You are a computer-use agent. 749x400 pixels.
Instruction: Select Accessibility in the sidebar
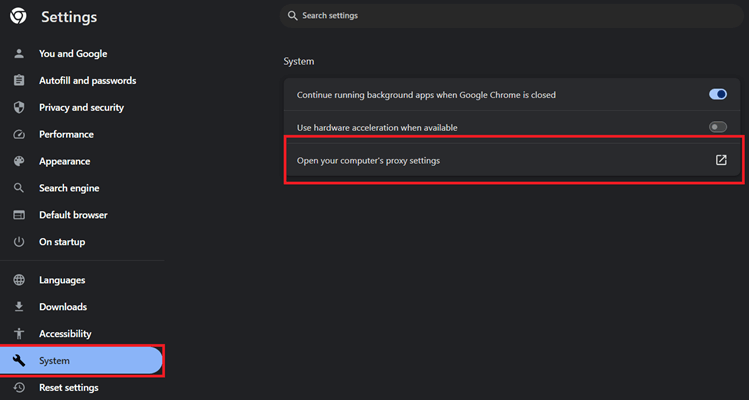tap(65, 334)
